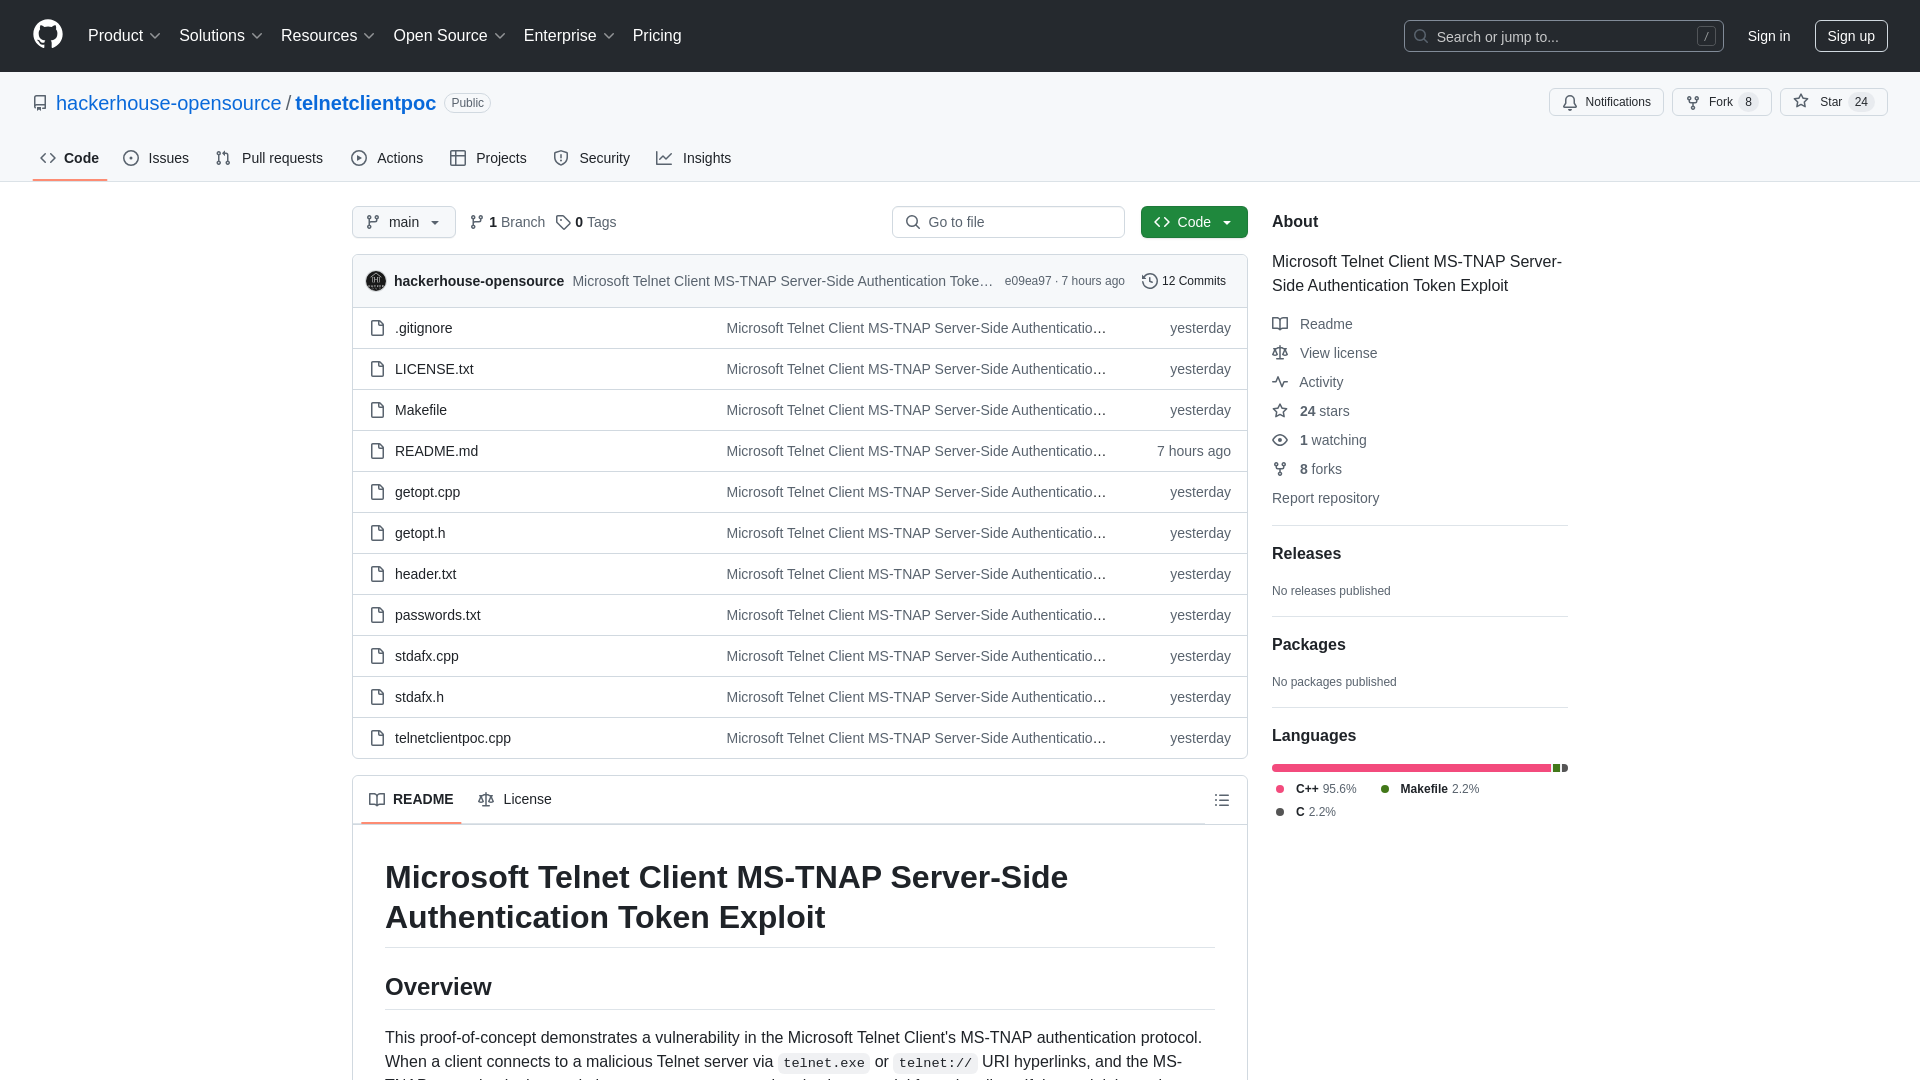Open the Makefile
1920x1080 pixels.
(x=421, y=410)
